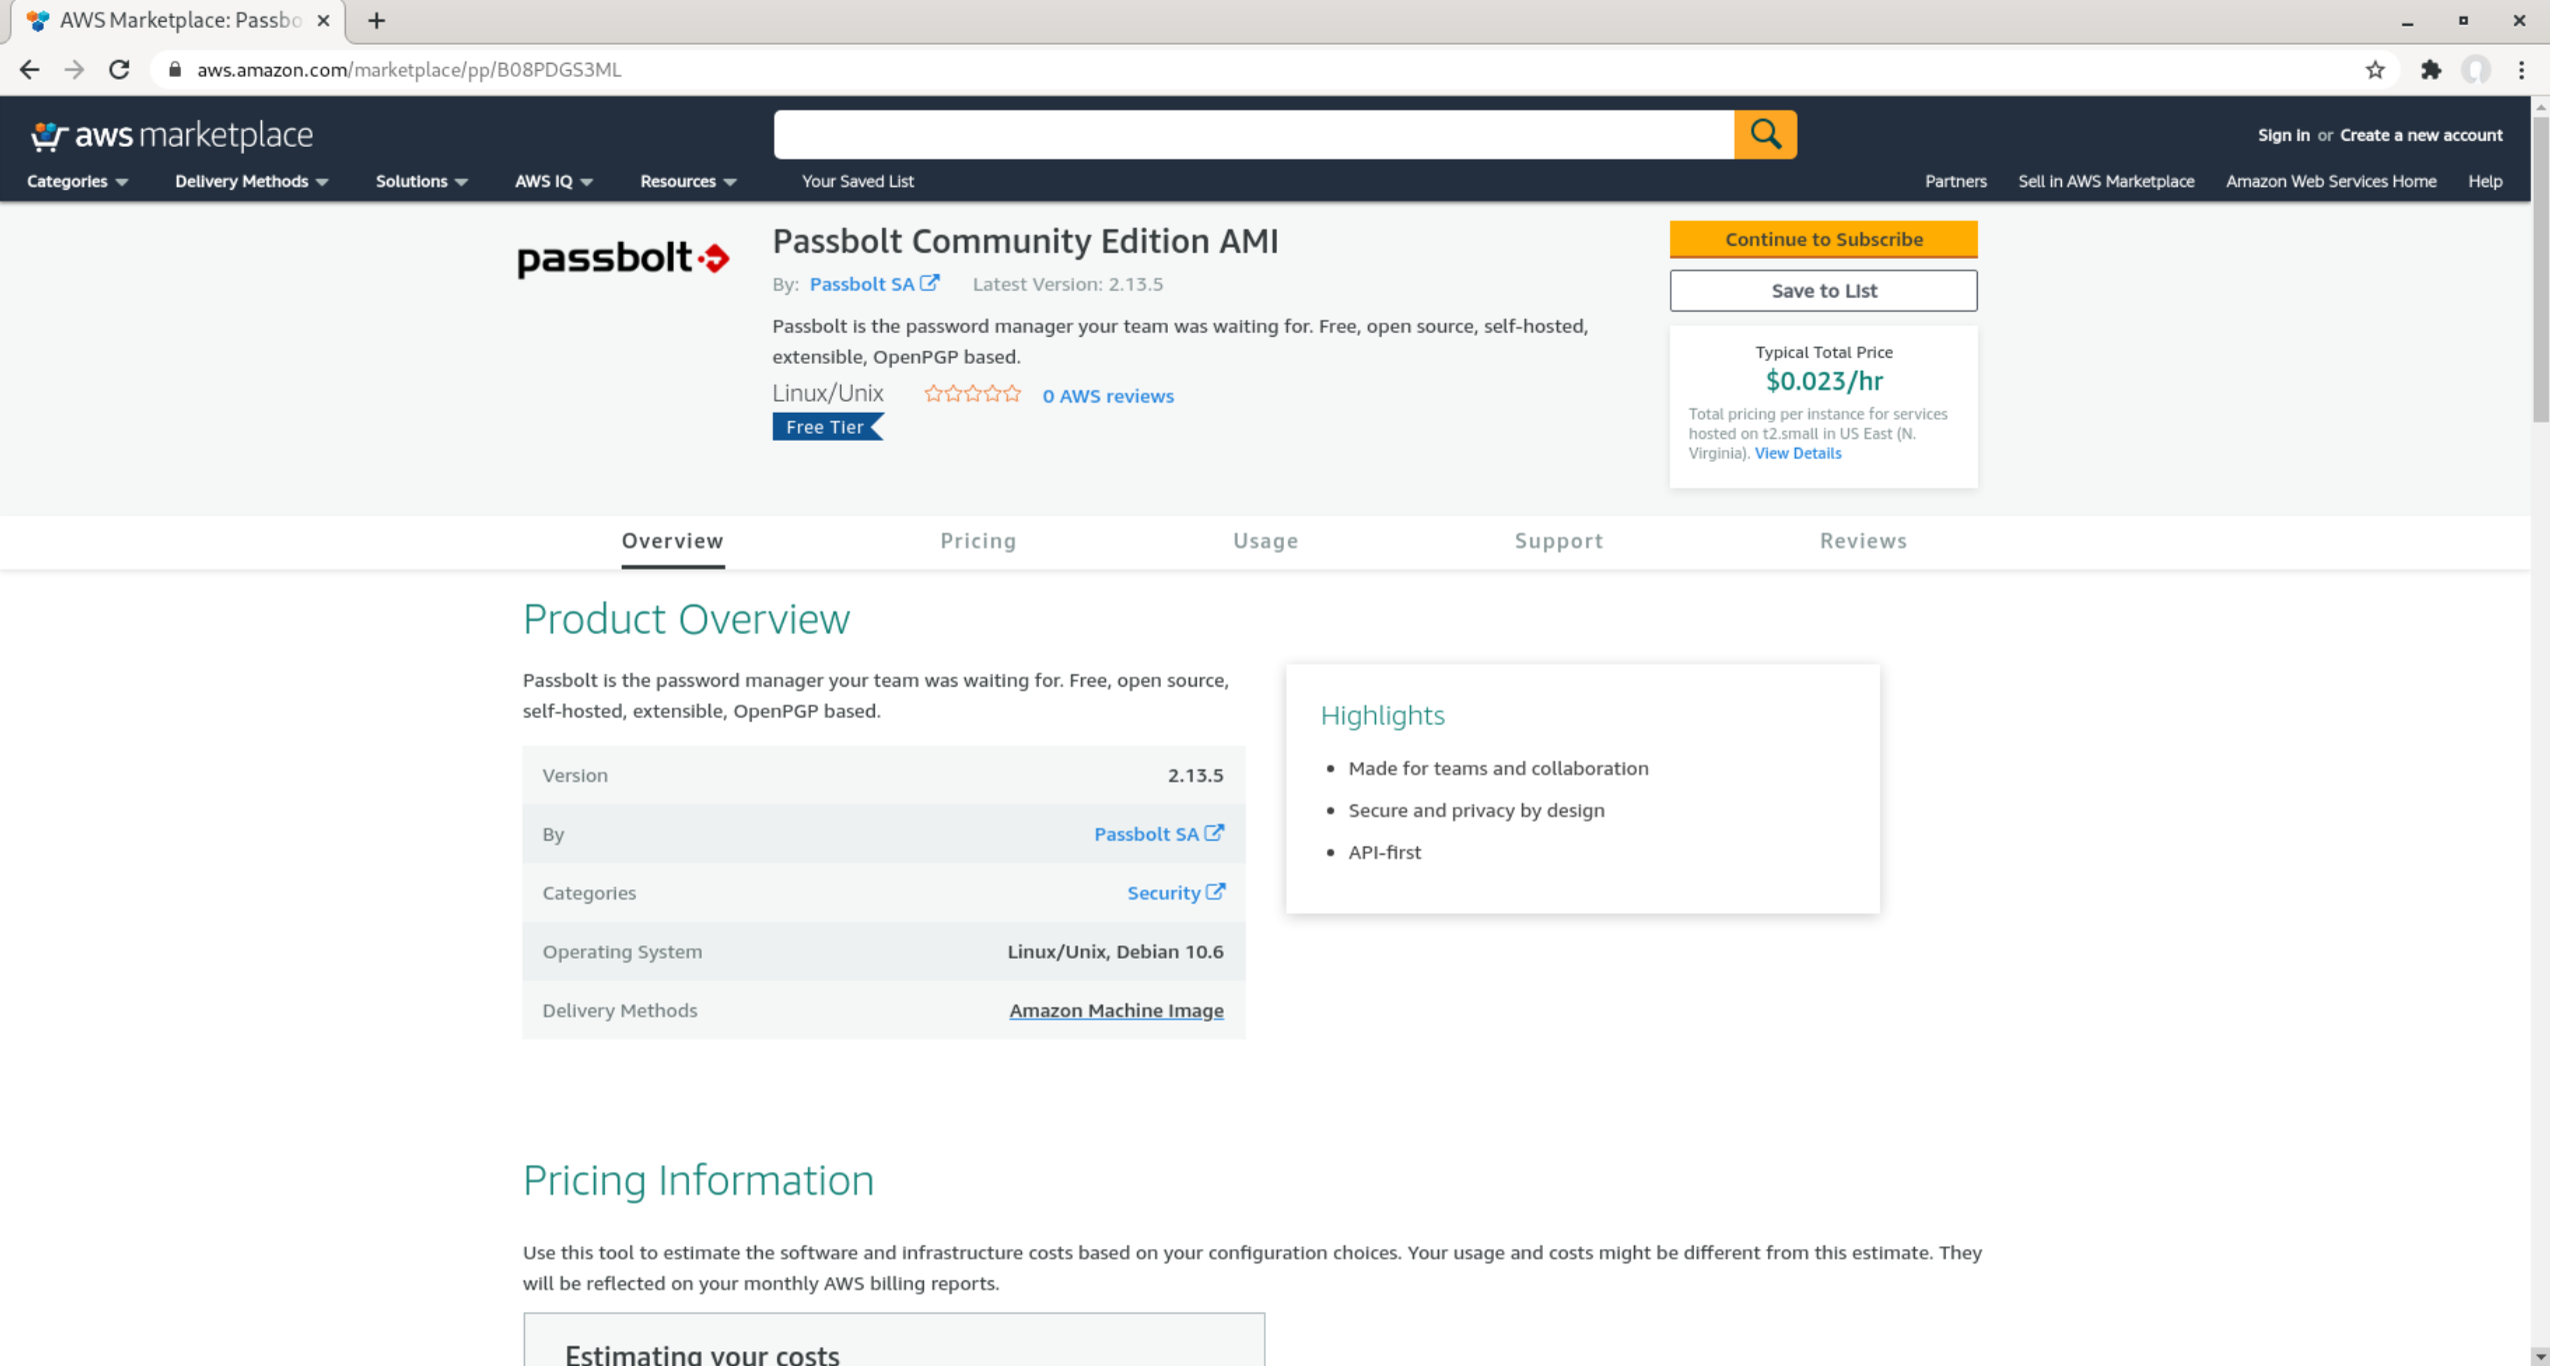Expand the Delivery Methods dropdown
This screenshot has width=2550, height=1366.
pos(251,181)
